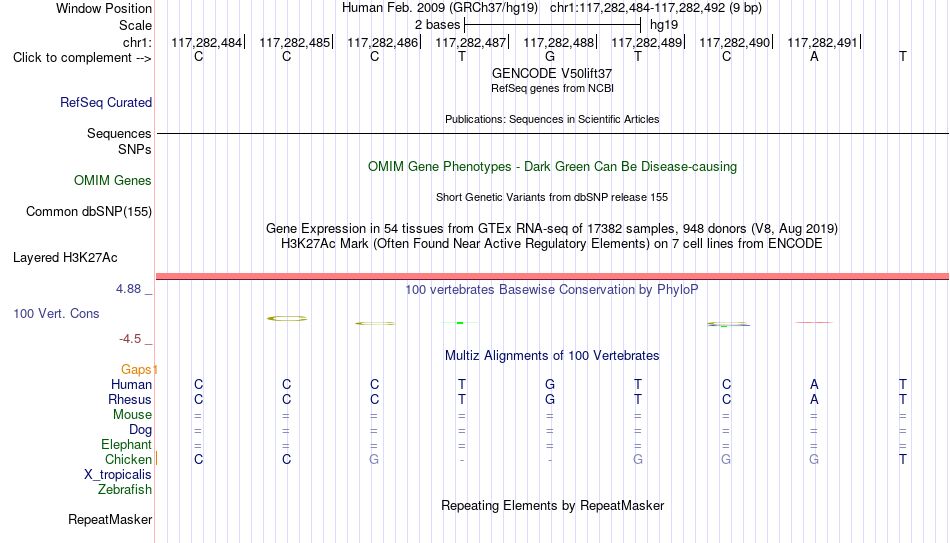This screenshot has height=543, width=950.
Task: Click the Mouse species label
Action: [132, 415]
